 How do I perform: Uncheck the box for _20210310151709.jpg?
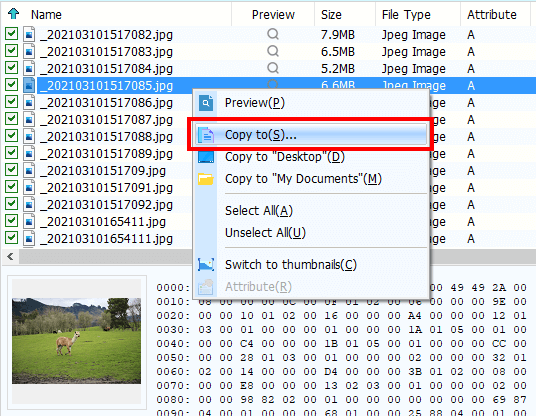point(11,170)
